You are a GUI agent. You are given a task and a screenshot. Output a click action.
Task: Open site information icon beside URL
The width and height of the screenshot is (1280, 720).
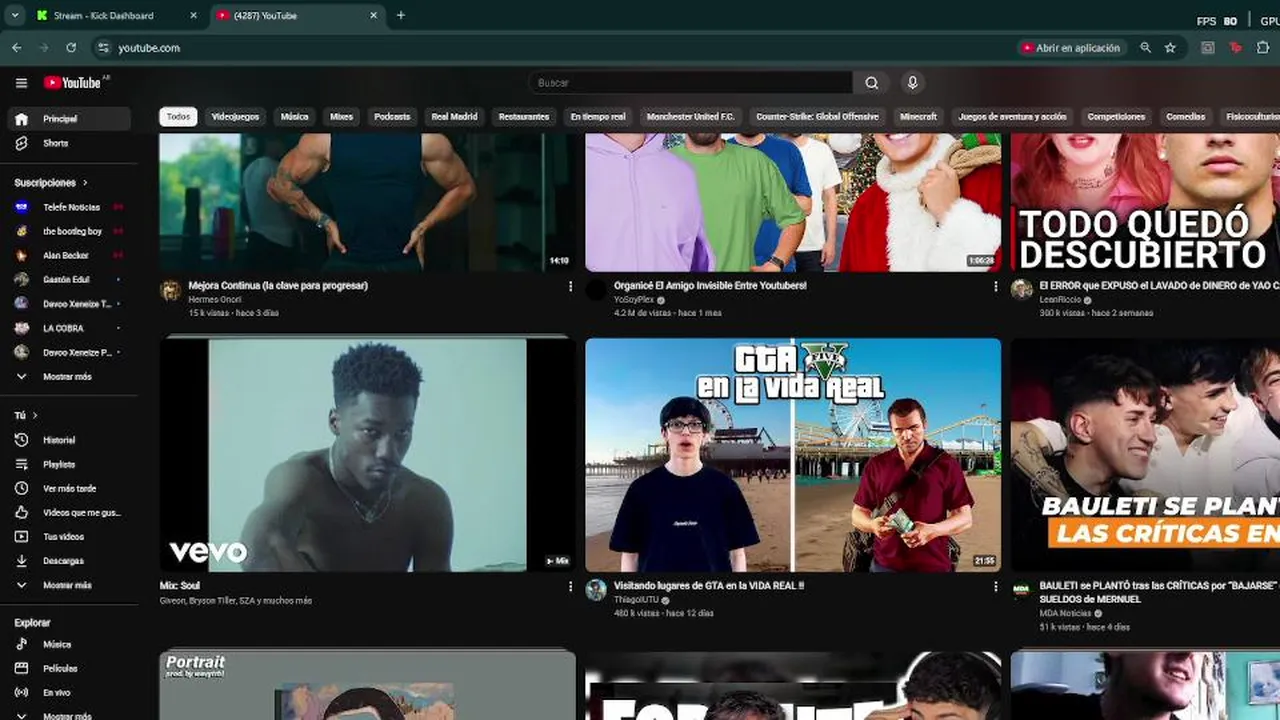(103, 47)
